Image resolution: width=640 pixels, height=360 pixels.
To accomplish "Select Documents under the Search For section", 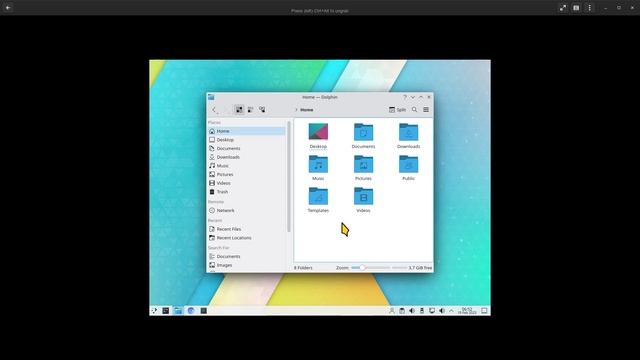I will point(247,256).
